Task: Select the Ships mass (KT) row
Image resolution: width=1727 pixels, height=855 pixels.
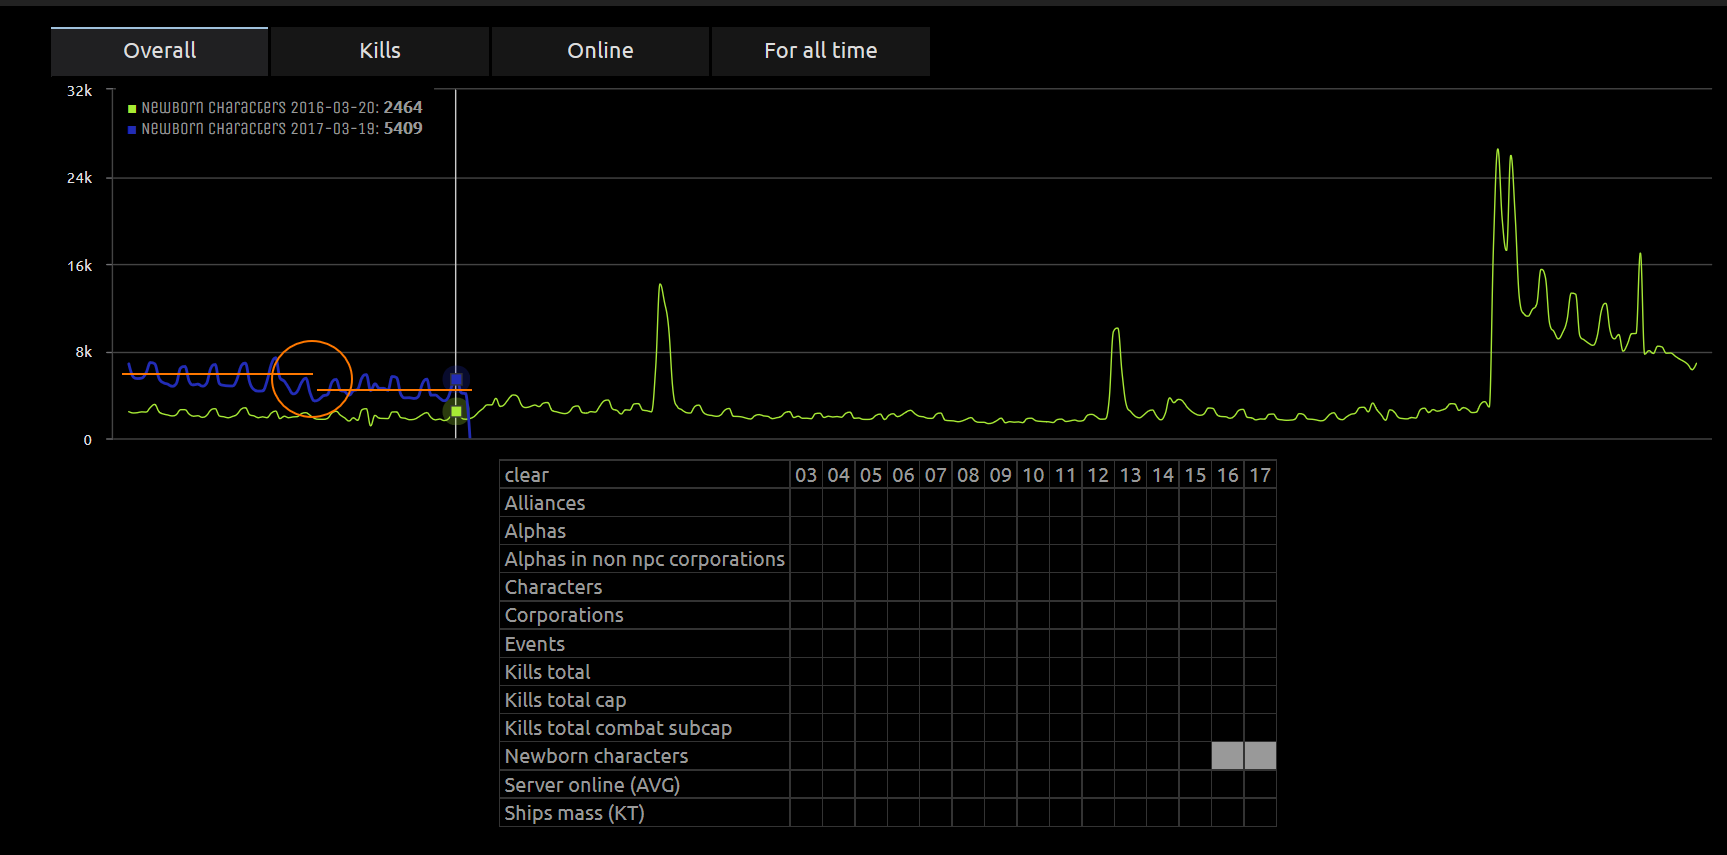Action: 644,813
